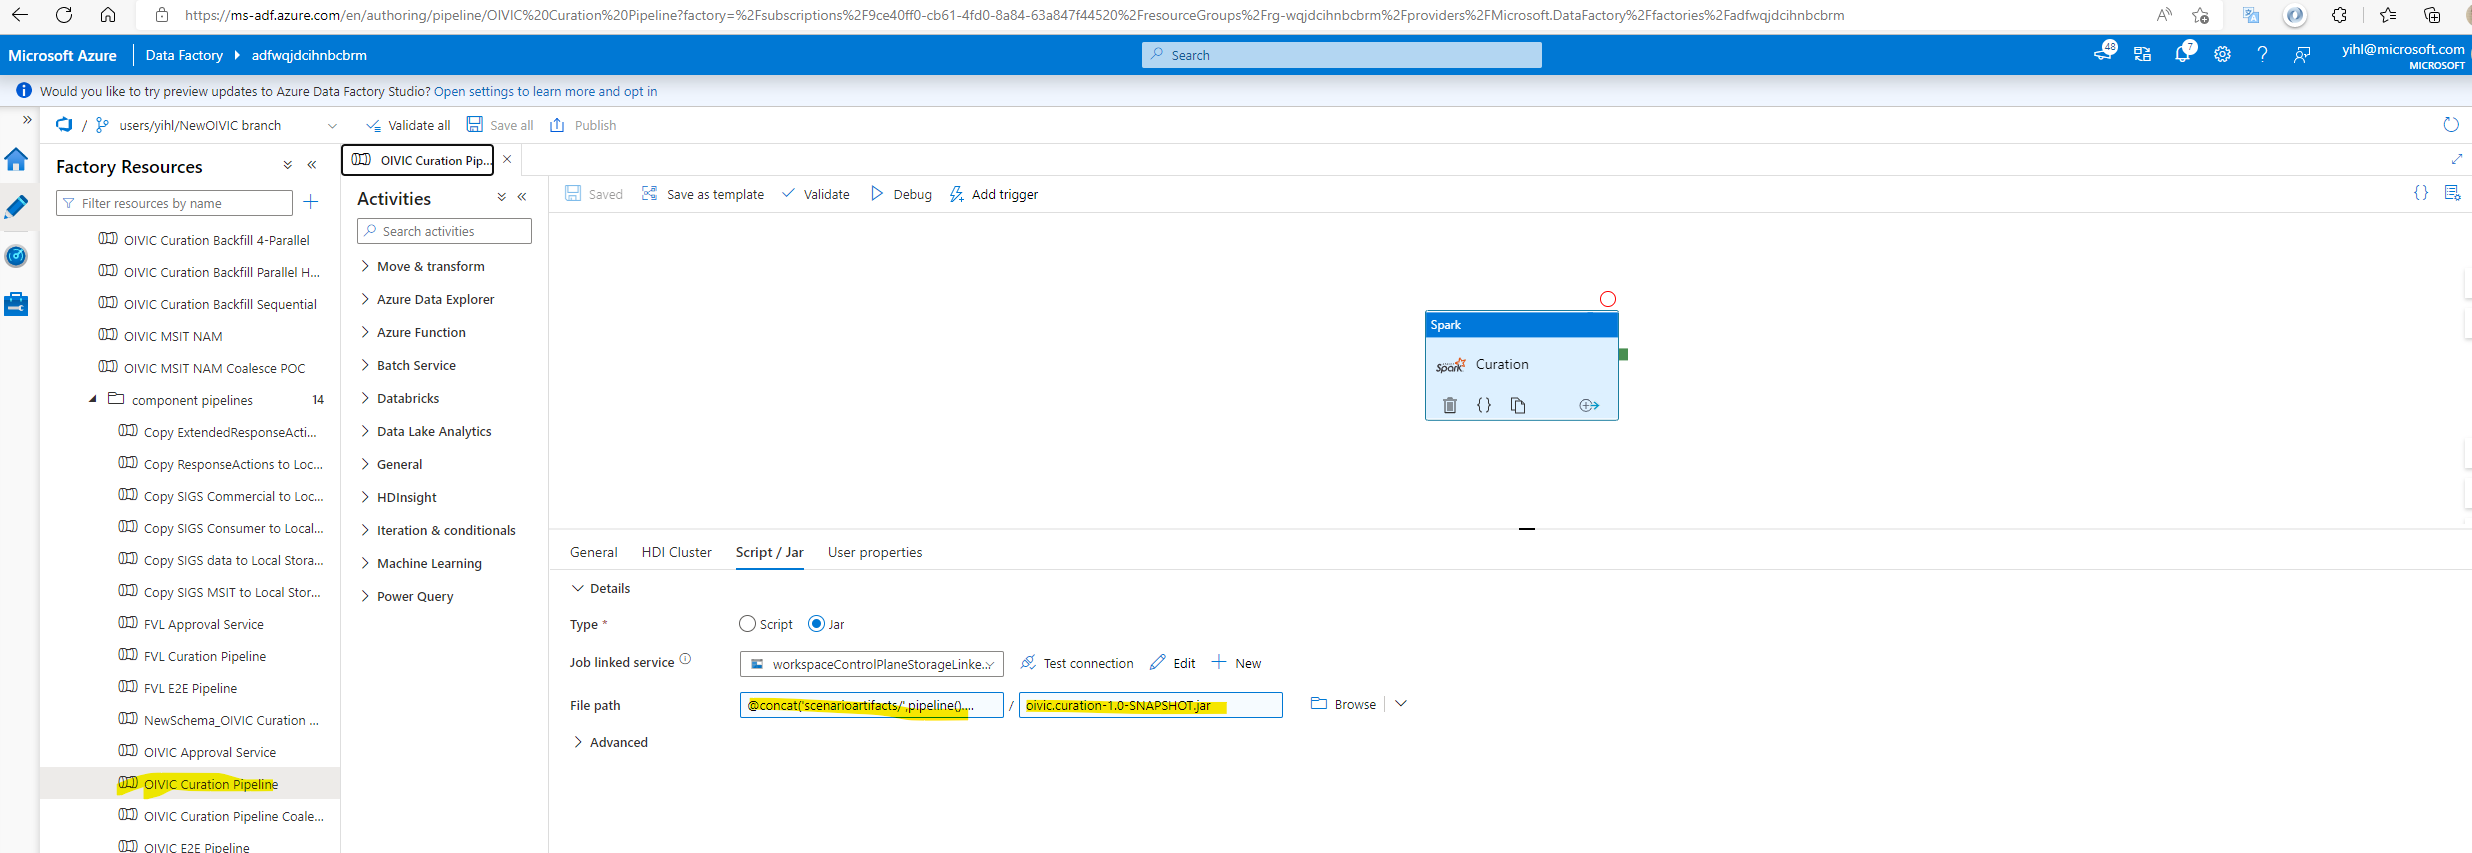Switch Data Factory icon in header
The width and height of the screenshot is (2472, 853).
[x=2142, y=55]
